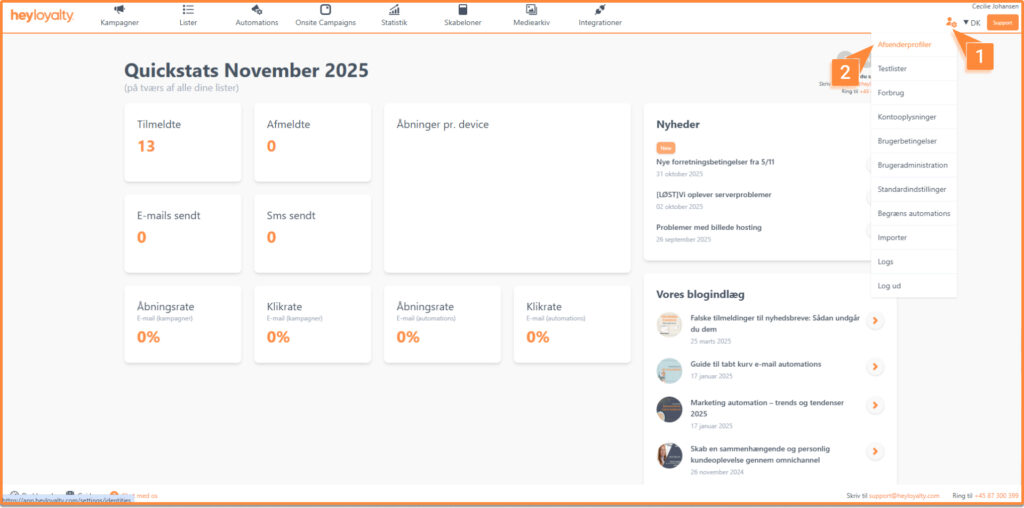Select Afsenderprofiler from the account menu
Screen dimensions: 1024x508
904,44
